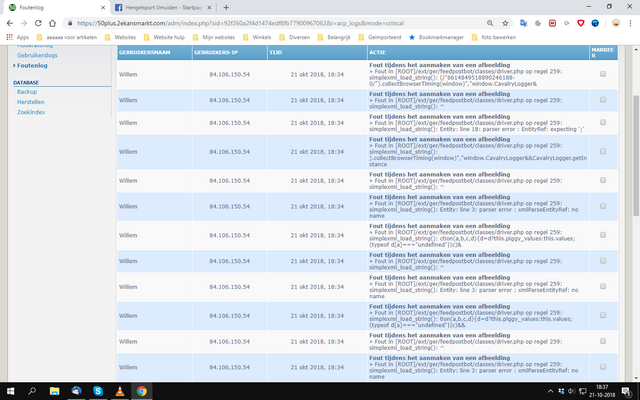Switch to the Hengelsport IJmuiden tab
This screenshot has height=400, width=640.
163,7
